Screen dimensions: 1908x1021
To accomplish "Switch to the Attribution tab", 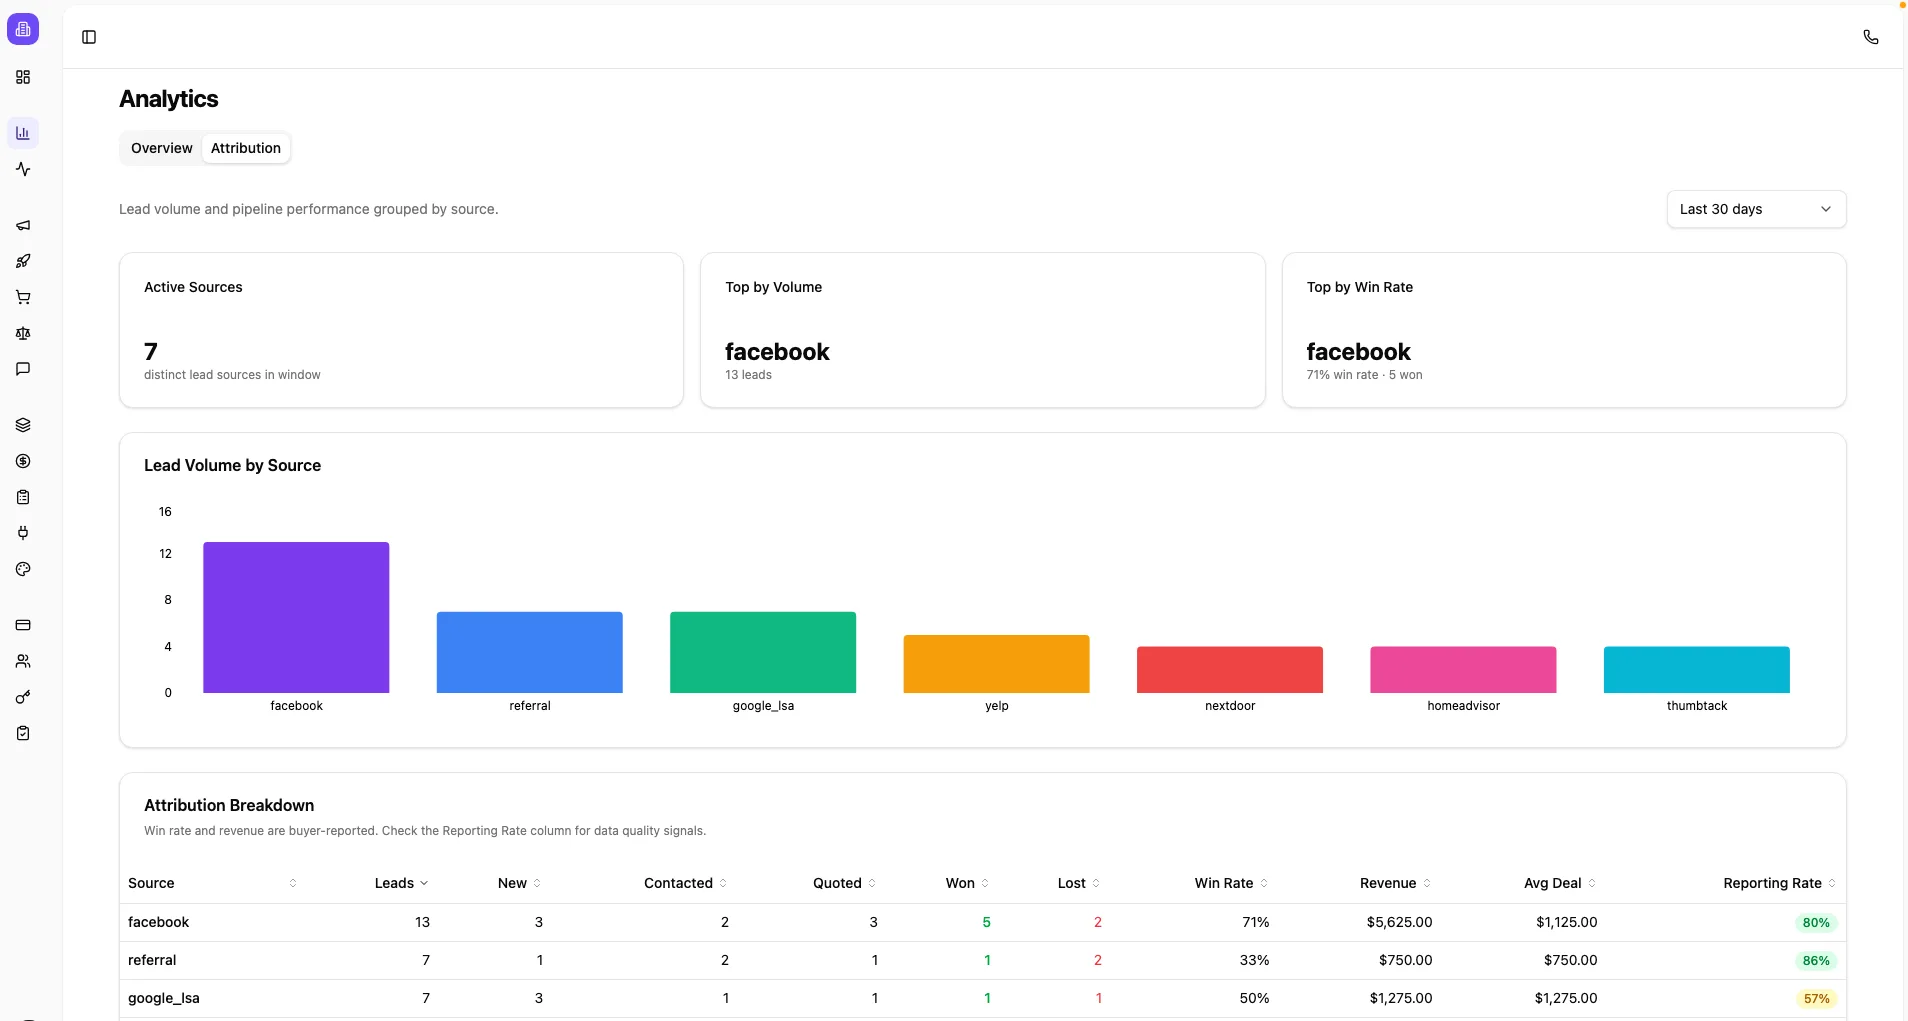I will [246, 148].
